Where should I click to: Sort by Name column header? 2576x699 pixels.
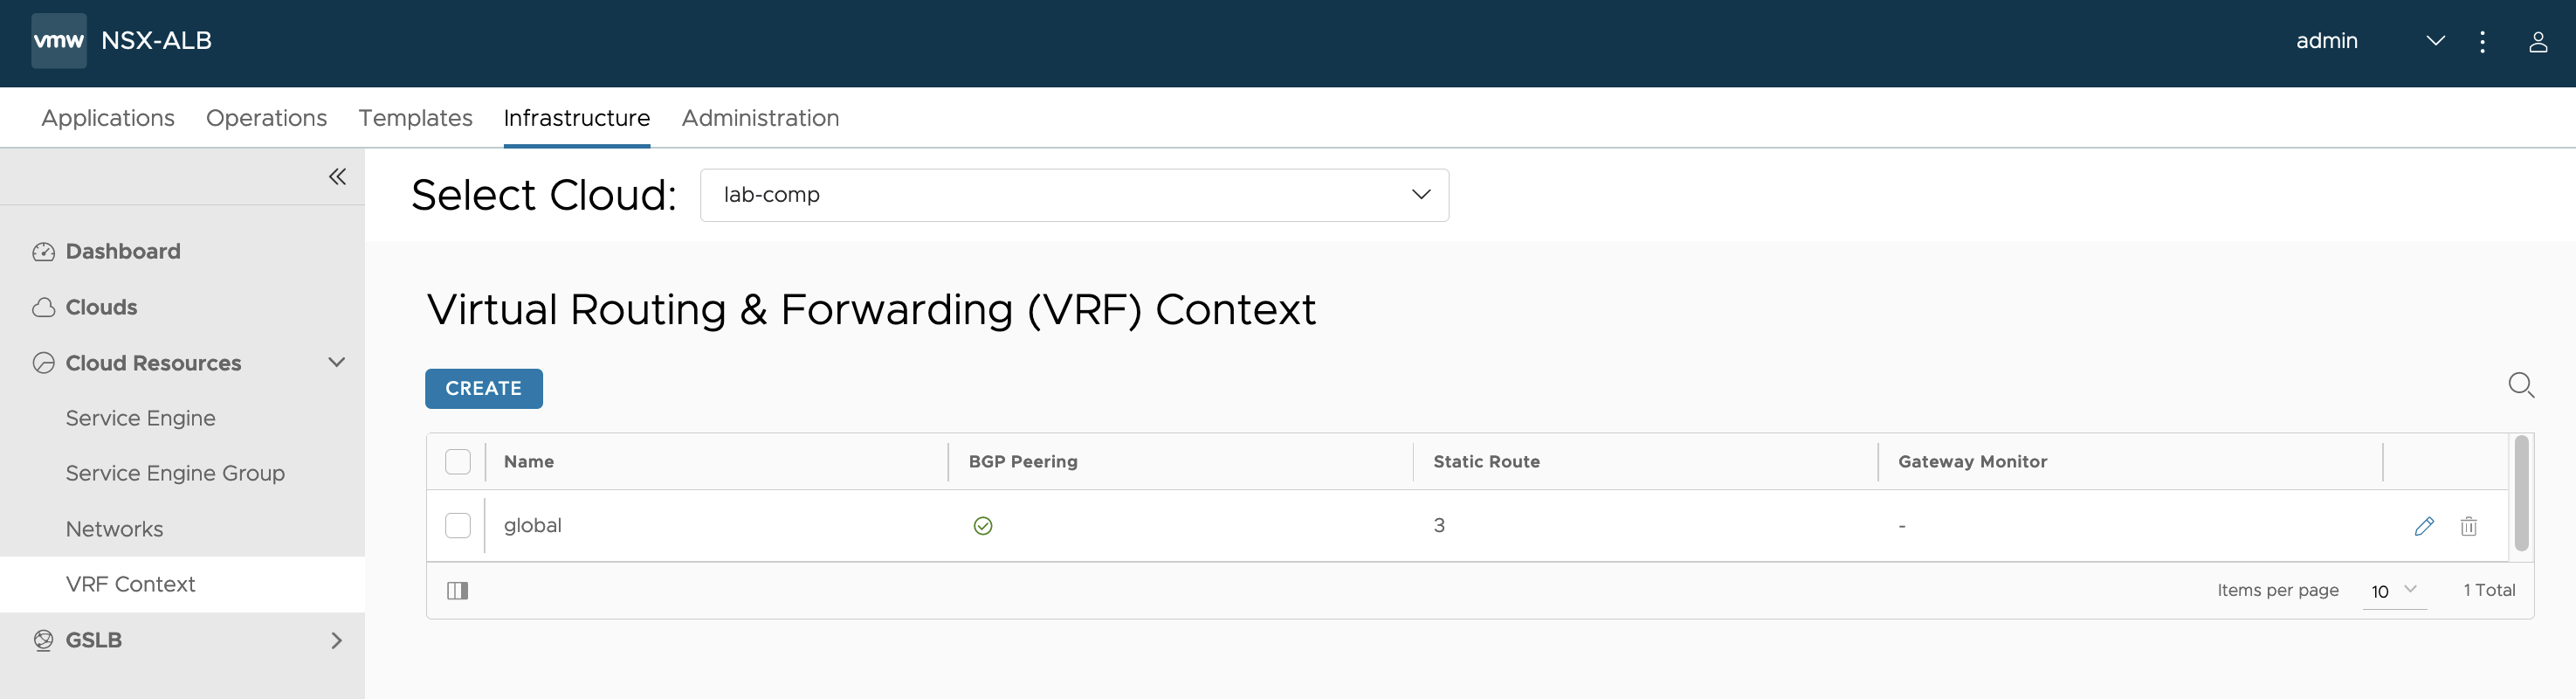528,462
